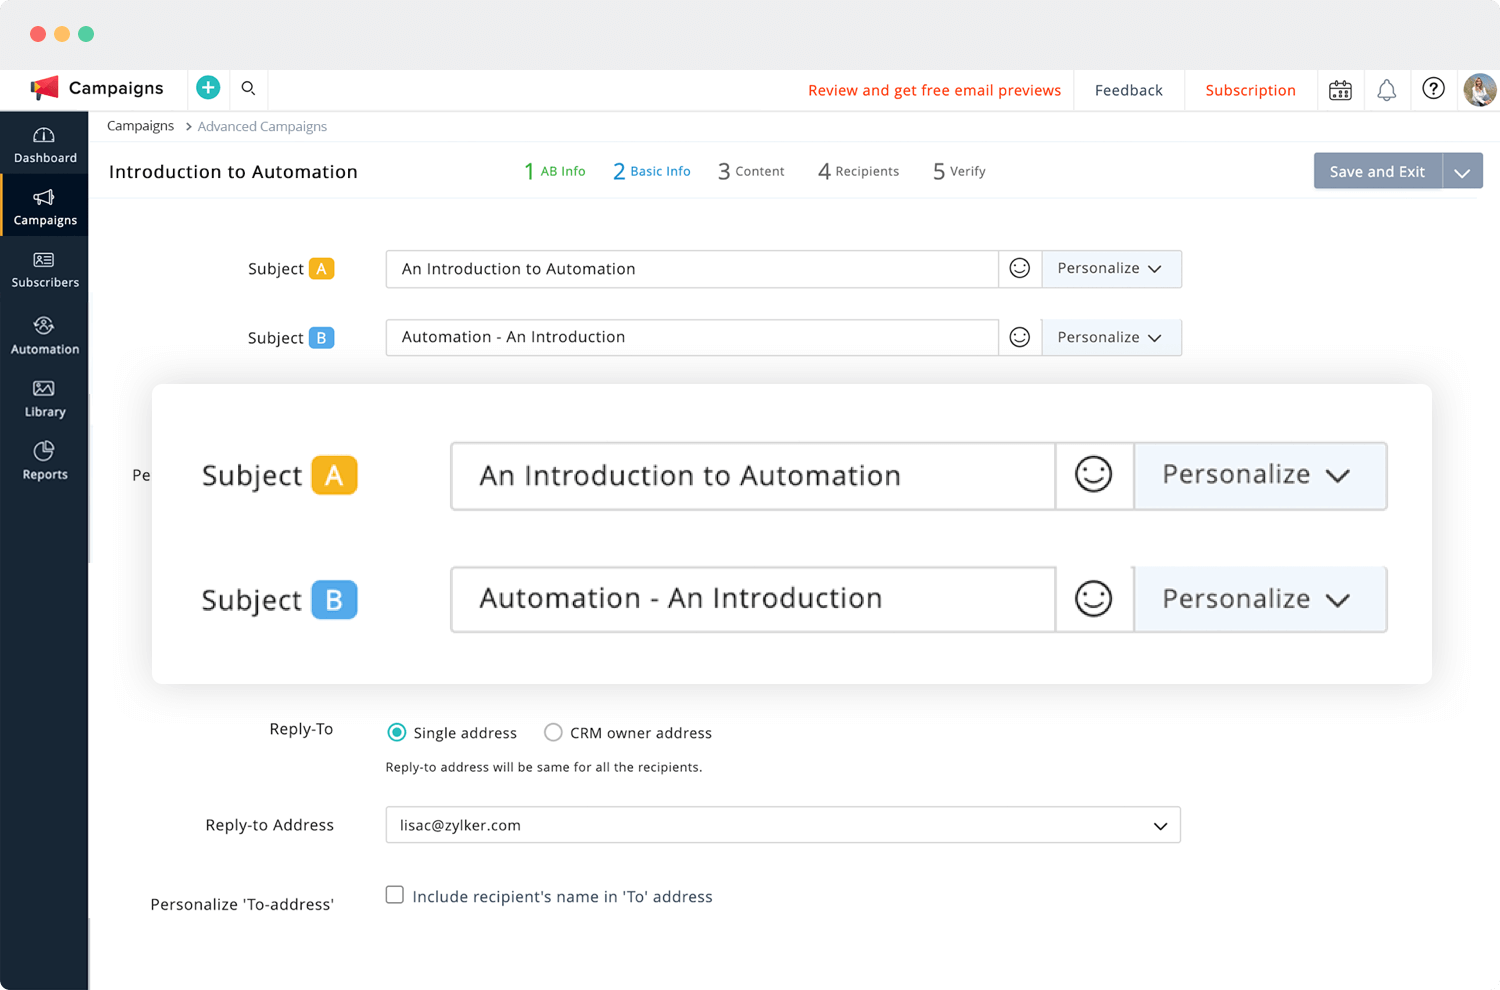Viewport: 1500px width, 990px height.
Task: Expand Personalize dropdown for Subject A
Action: point(1111,268)
